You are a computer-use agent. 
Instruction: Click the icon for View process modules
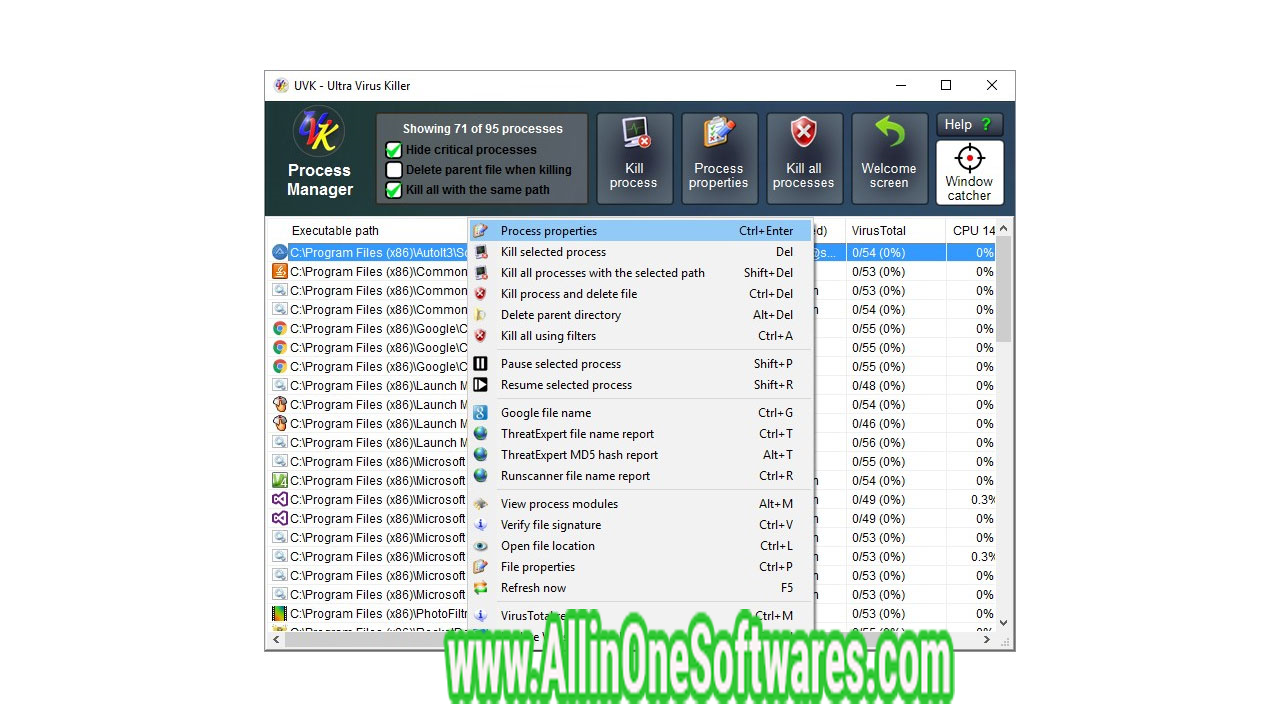tap(481, 504)
